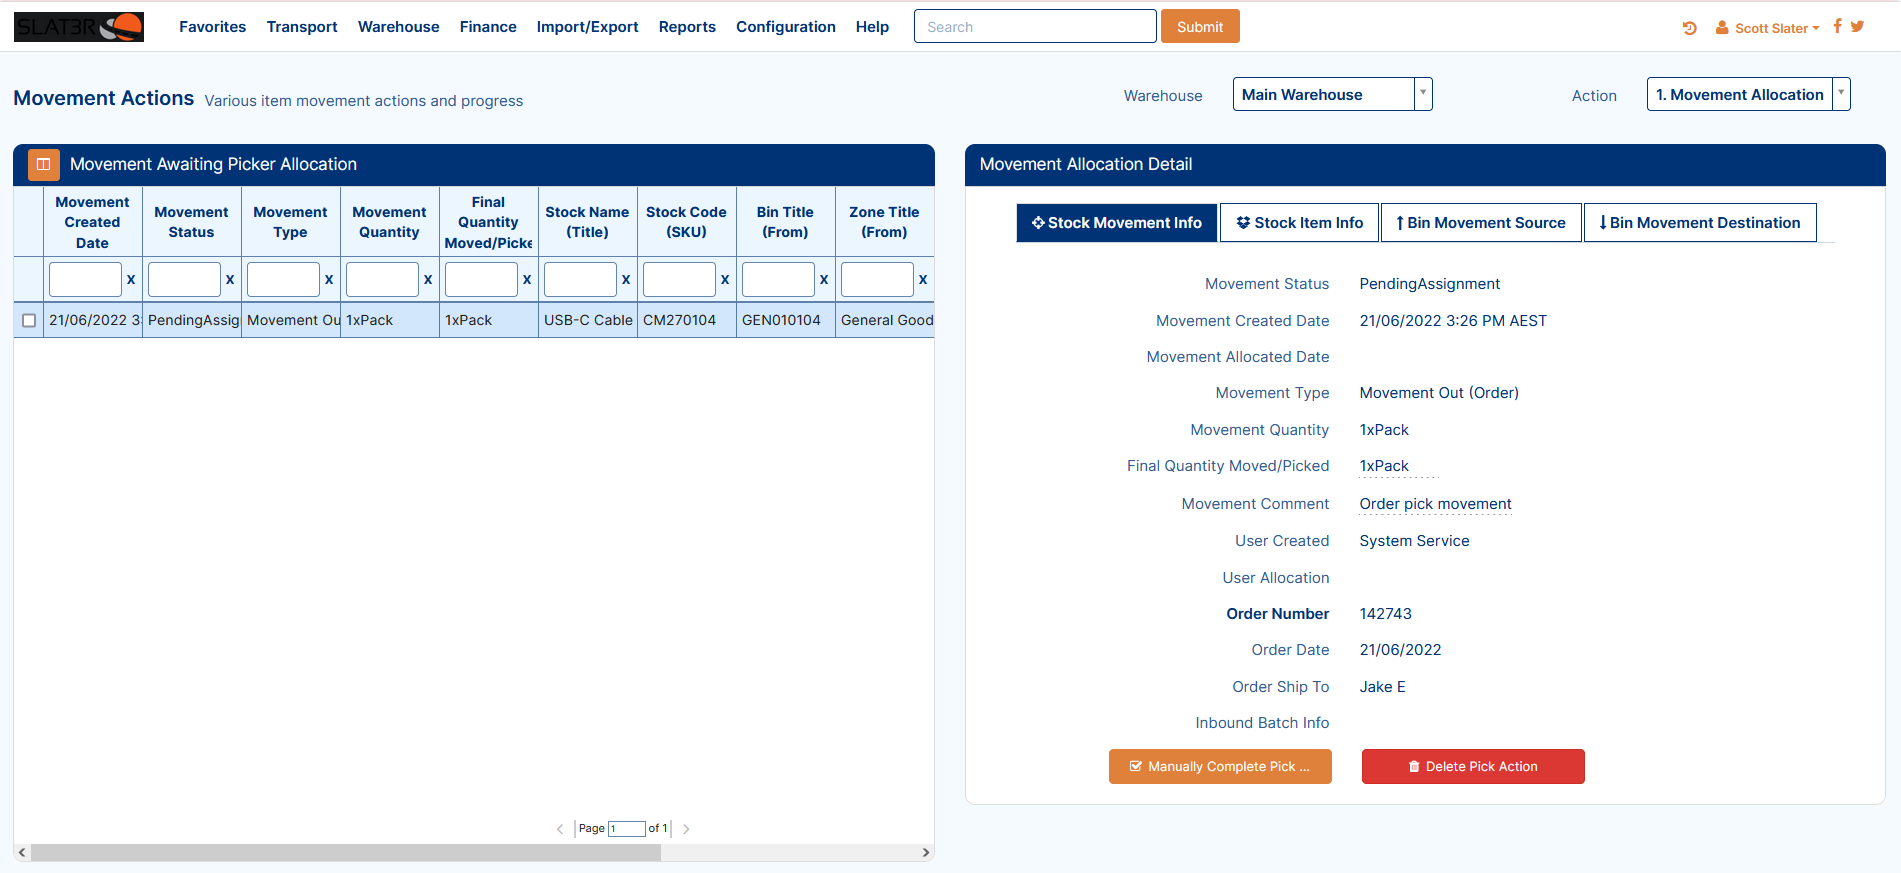Image resolution: width=1901 pixels, height=873 pixels.
Task: Click the Submit search button
Action: [1200, 27]
